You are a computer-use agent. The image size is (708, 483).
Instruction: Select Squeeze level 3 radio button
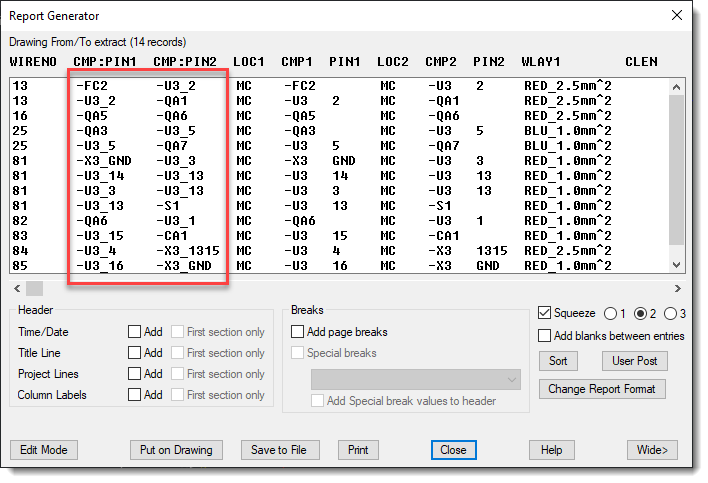(671, 313)
